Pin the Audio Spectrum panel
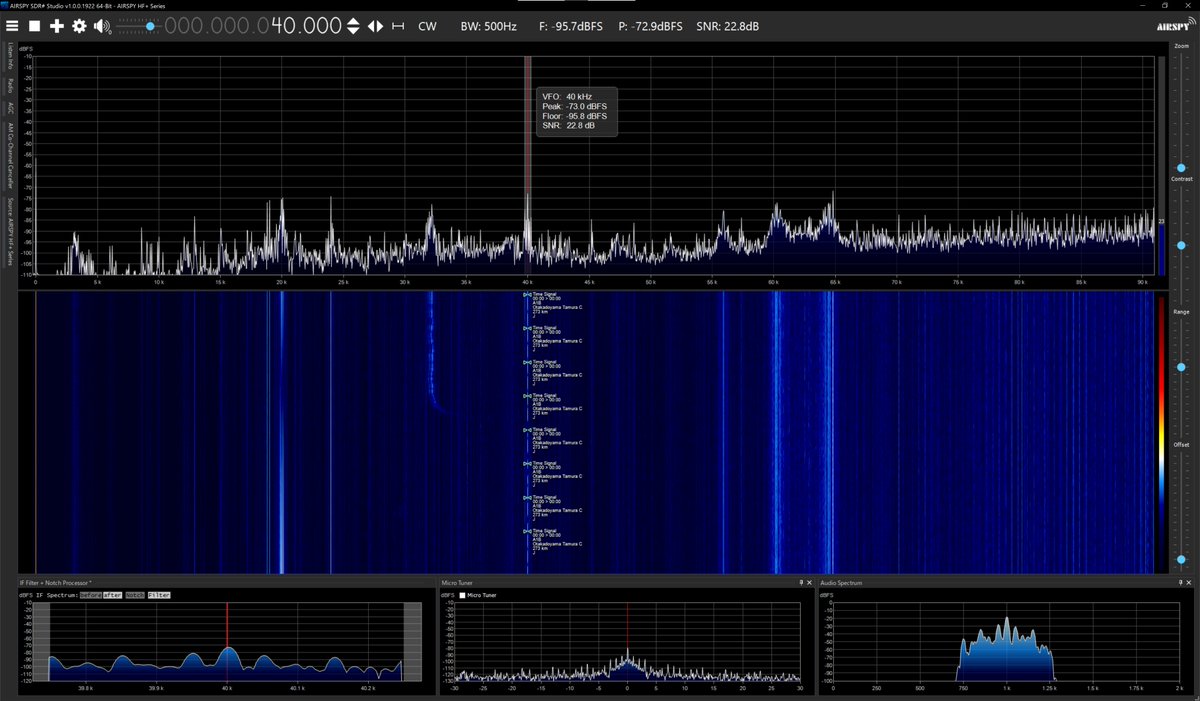 pos(1179,582)
